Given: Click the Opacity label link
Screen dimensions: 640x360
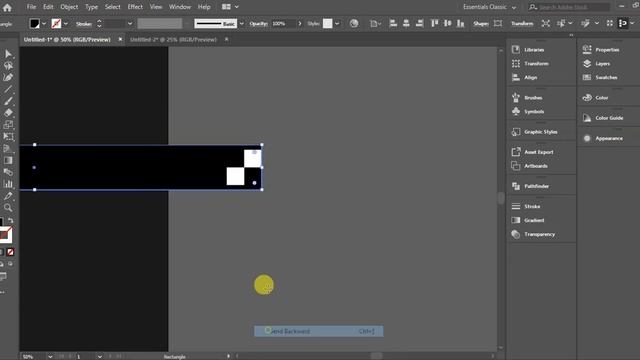Looking at the screenshot, I should pyautogui.click(x=258, y=24).
